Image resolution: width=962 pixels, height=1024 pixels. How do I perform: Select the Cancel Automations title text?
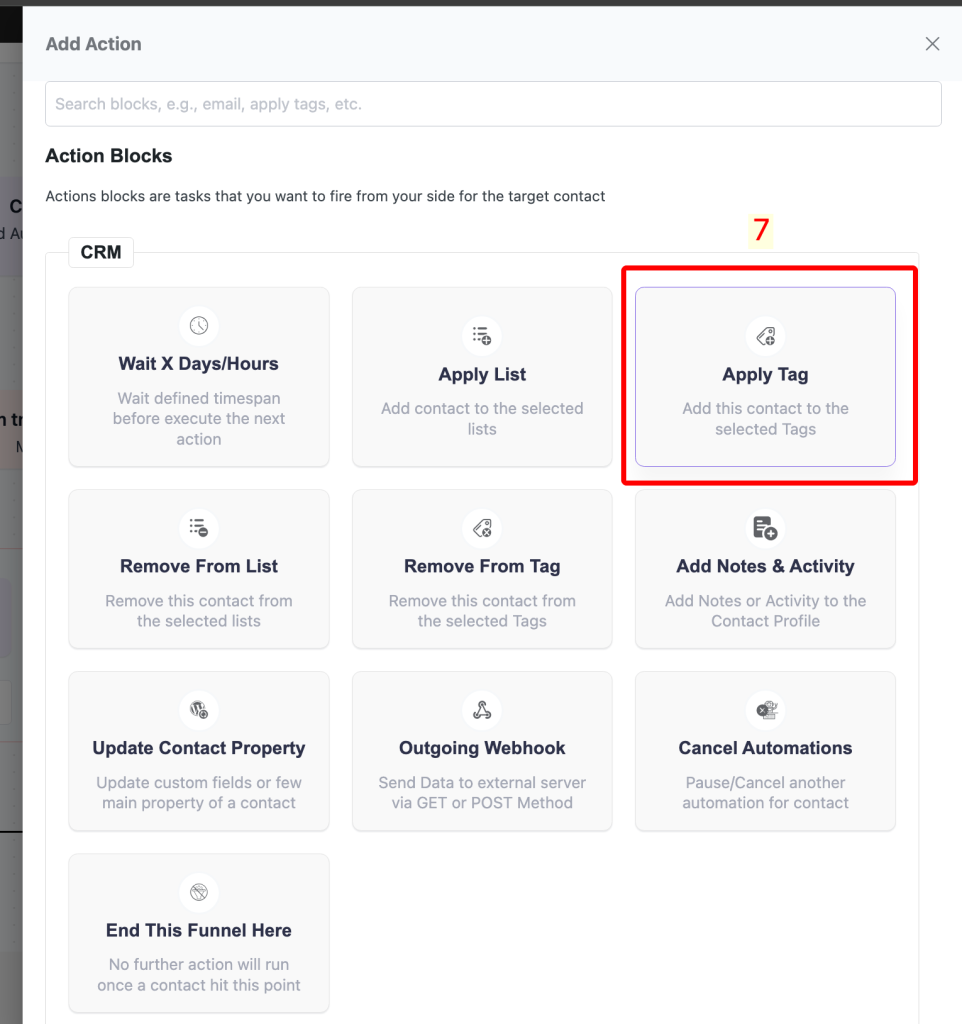tap(765, 748)
